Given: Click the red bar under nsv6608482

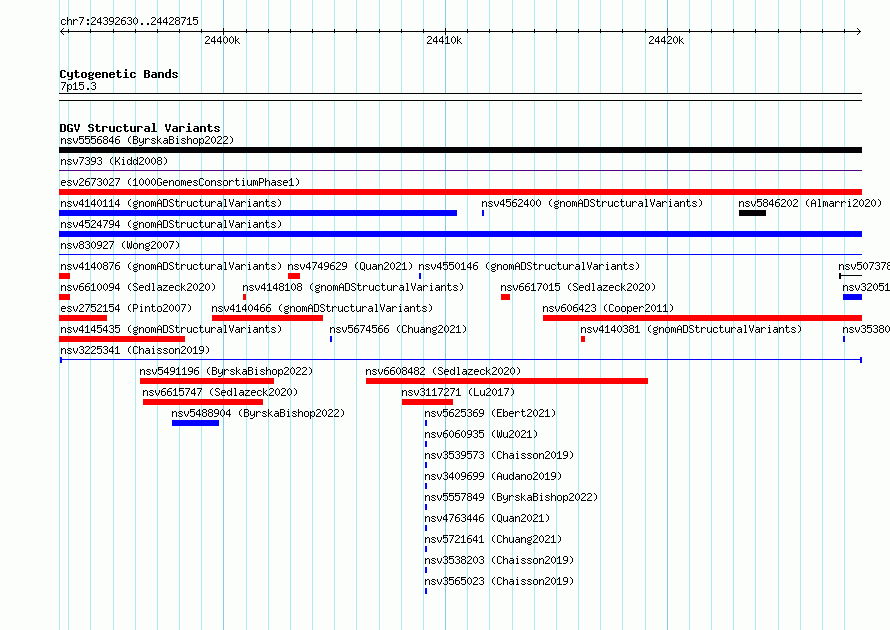Looking at the screenshot, I should coord(507,381).
